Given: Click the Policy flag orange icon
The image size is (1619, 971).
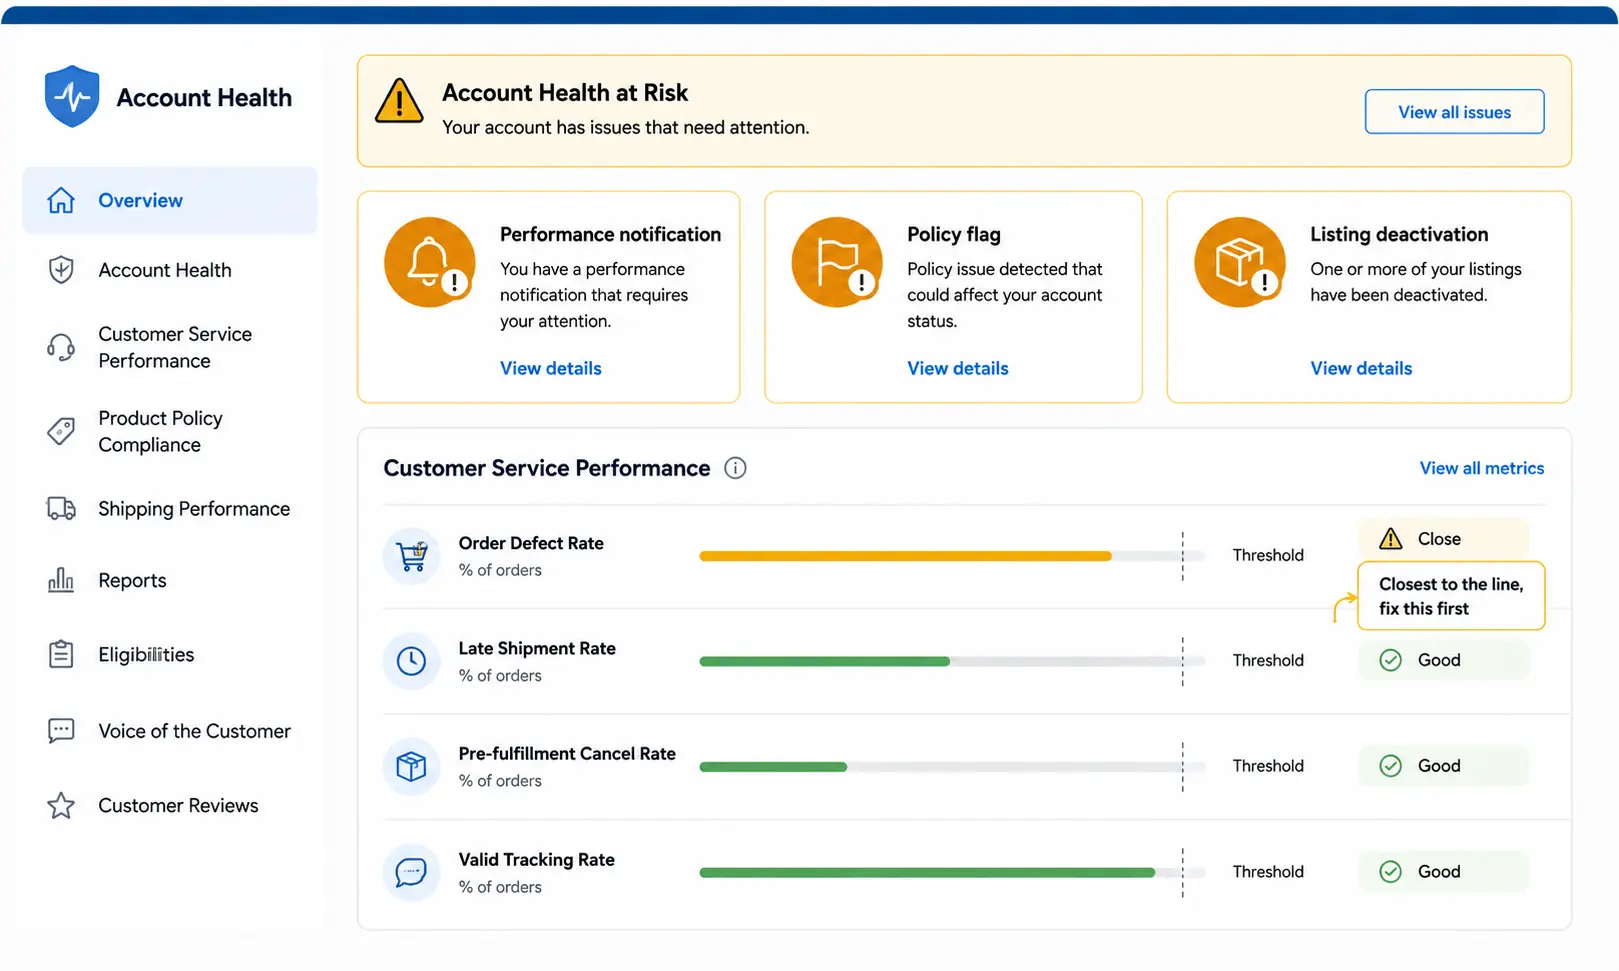Looking at the screenshot, I should coord(837,262).
